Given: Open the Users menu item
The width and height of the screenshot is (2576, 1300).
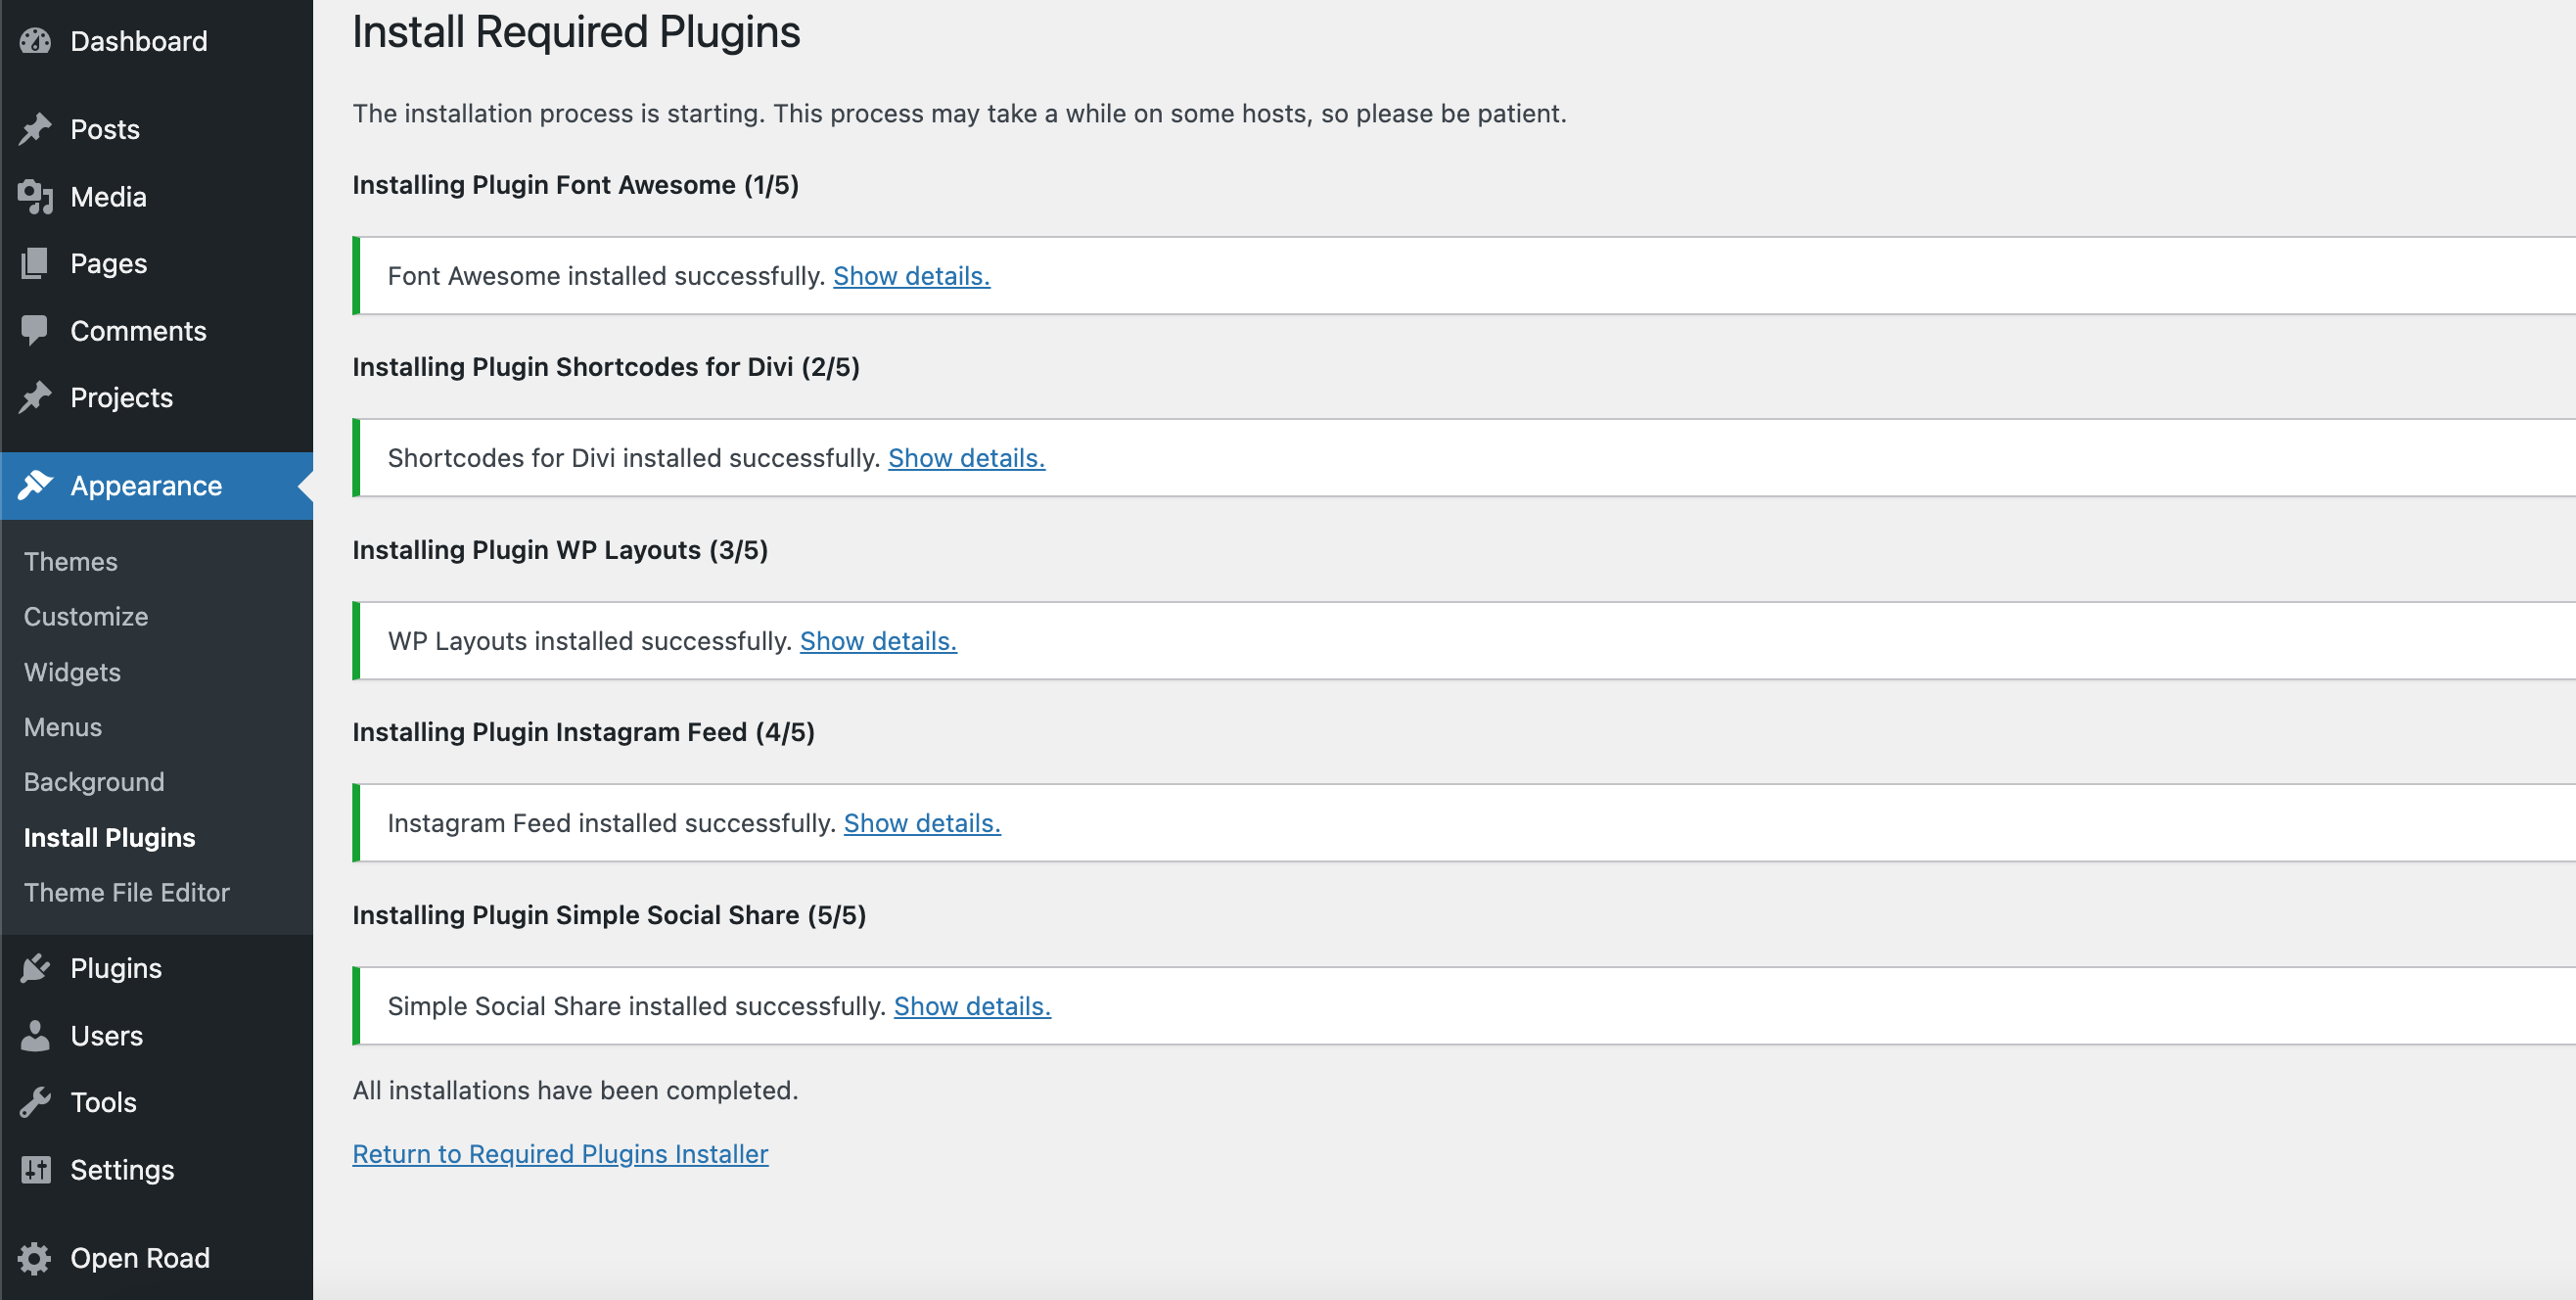Looking at the screenshot, I should [x=157, y=1035].
